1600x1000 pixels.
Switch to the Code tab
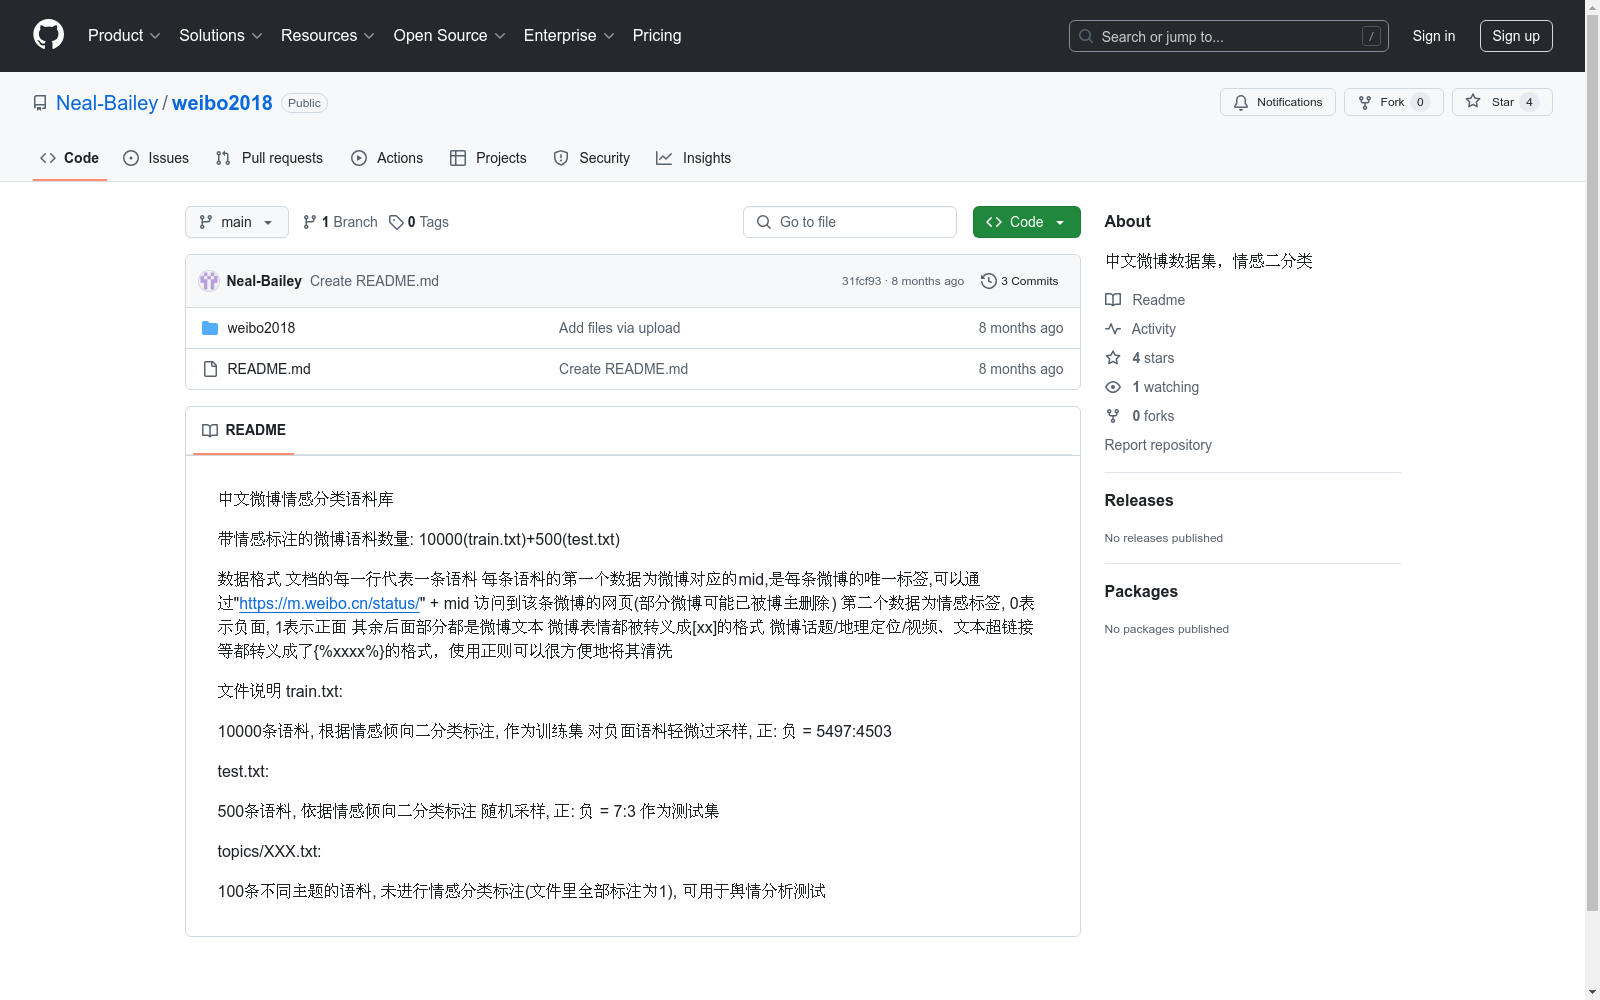70,158
